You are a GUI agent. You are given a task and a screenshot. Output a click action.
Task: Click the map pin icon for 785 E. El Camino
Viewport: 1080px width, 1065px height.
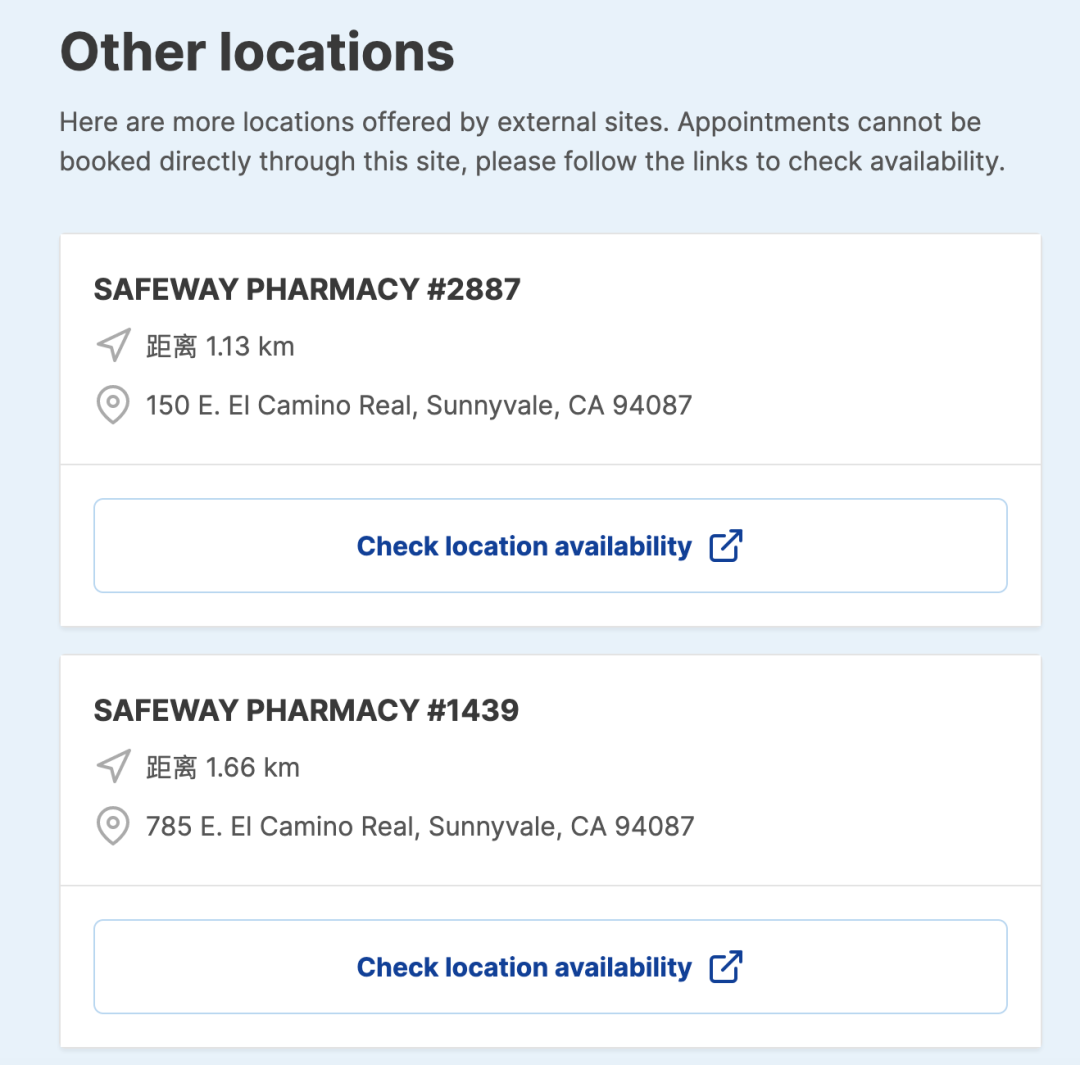click(113, 827)
